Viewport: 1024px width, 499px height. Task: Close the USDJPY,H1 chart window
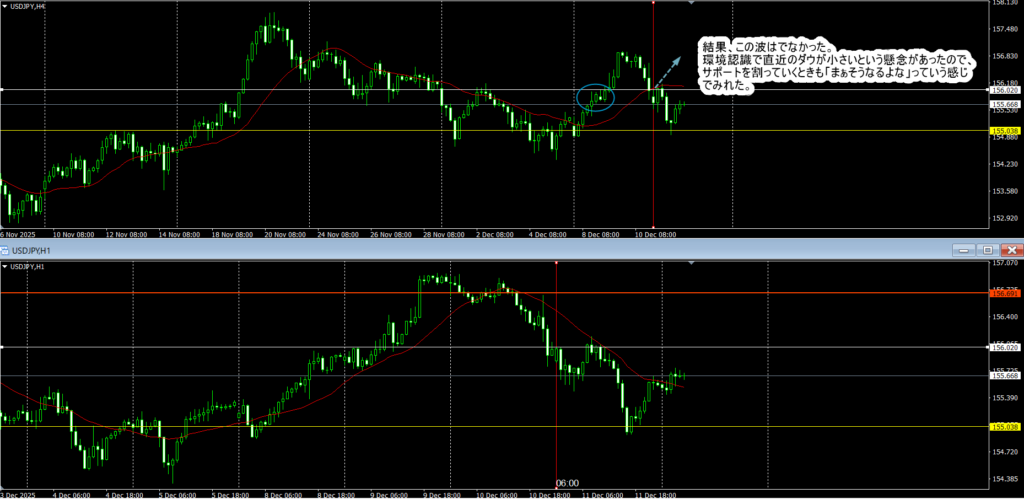click(x=1011, y=249)
